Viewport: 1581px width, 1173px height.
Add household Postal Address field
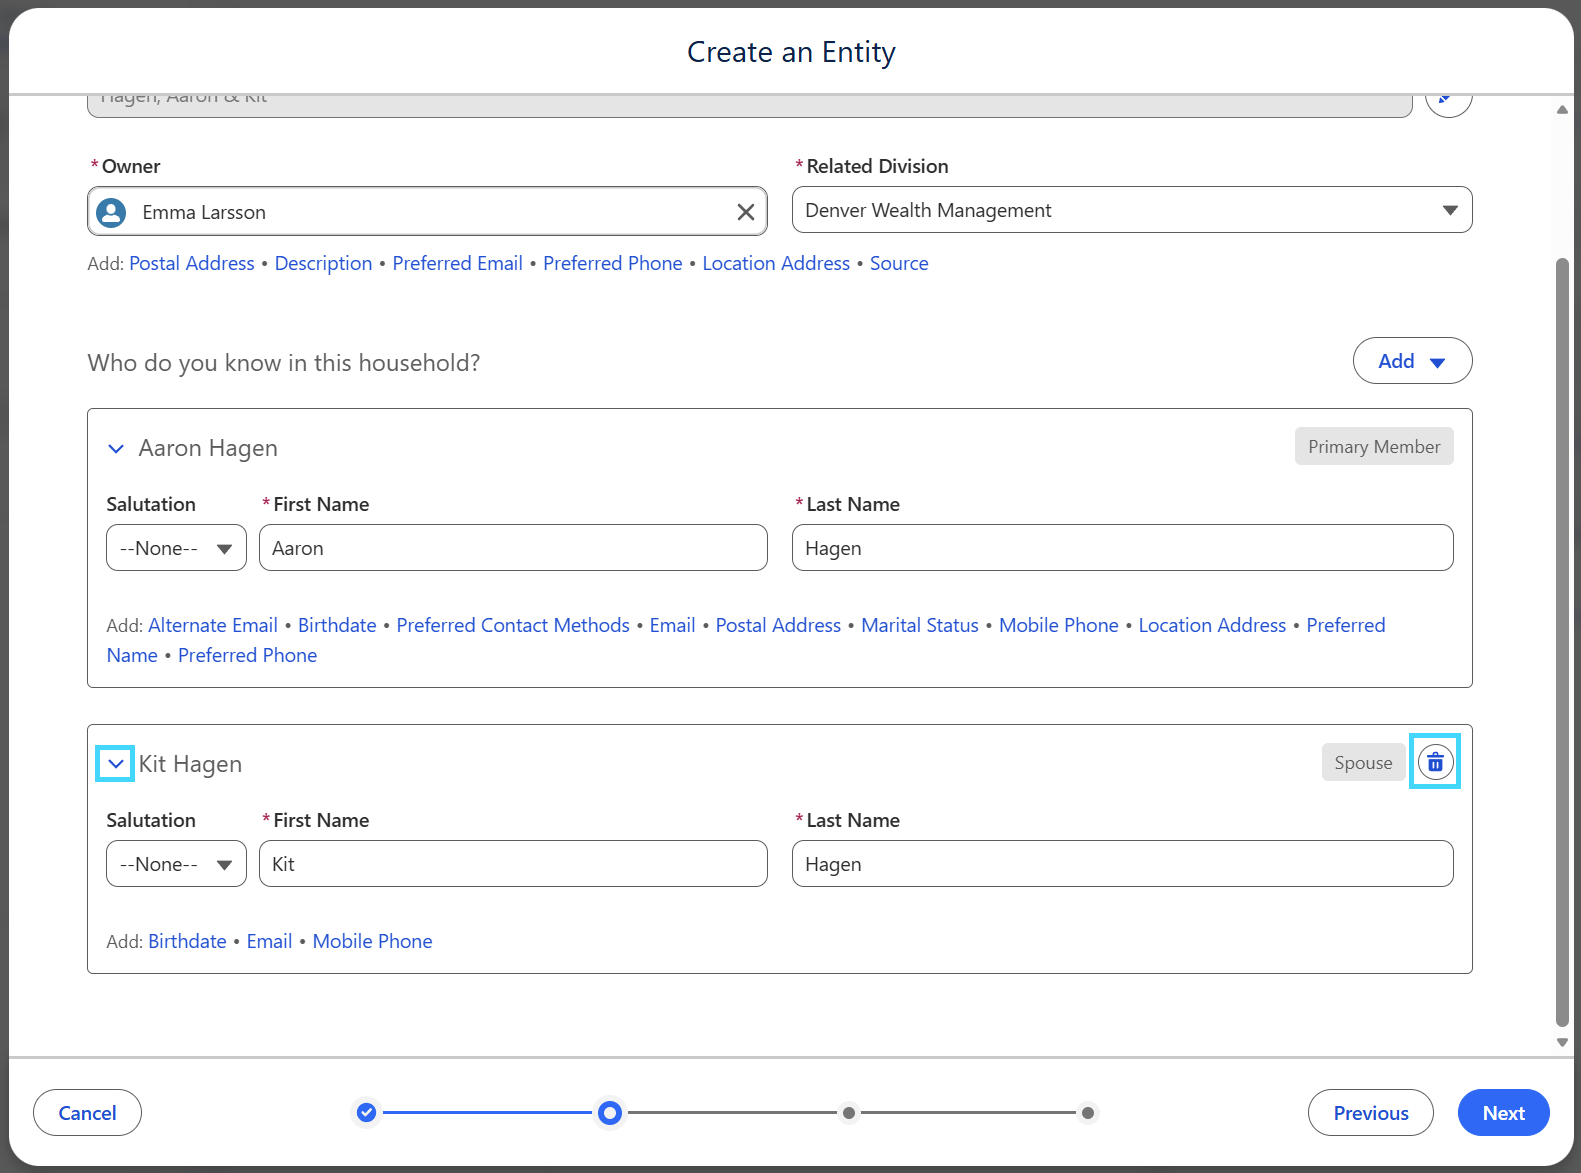pyautogui.click(x=192, y=263)
